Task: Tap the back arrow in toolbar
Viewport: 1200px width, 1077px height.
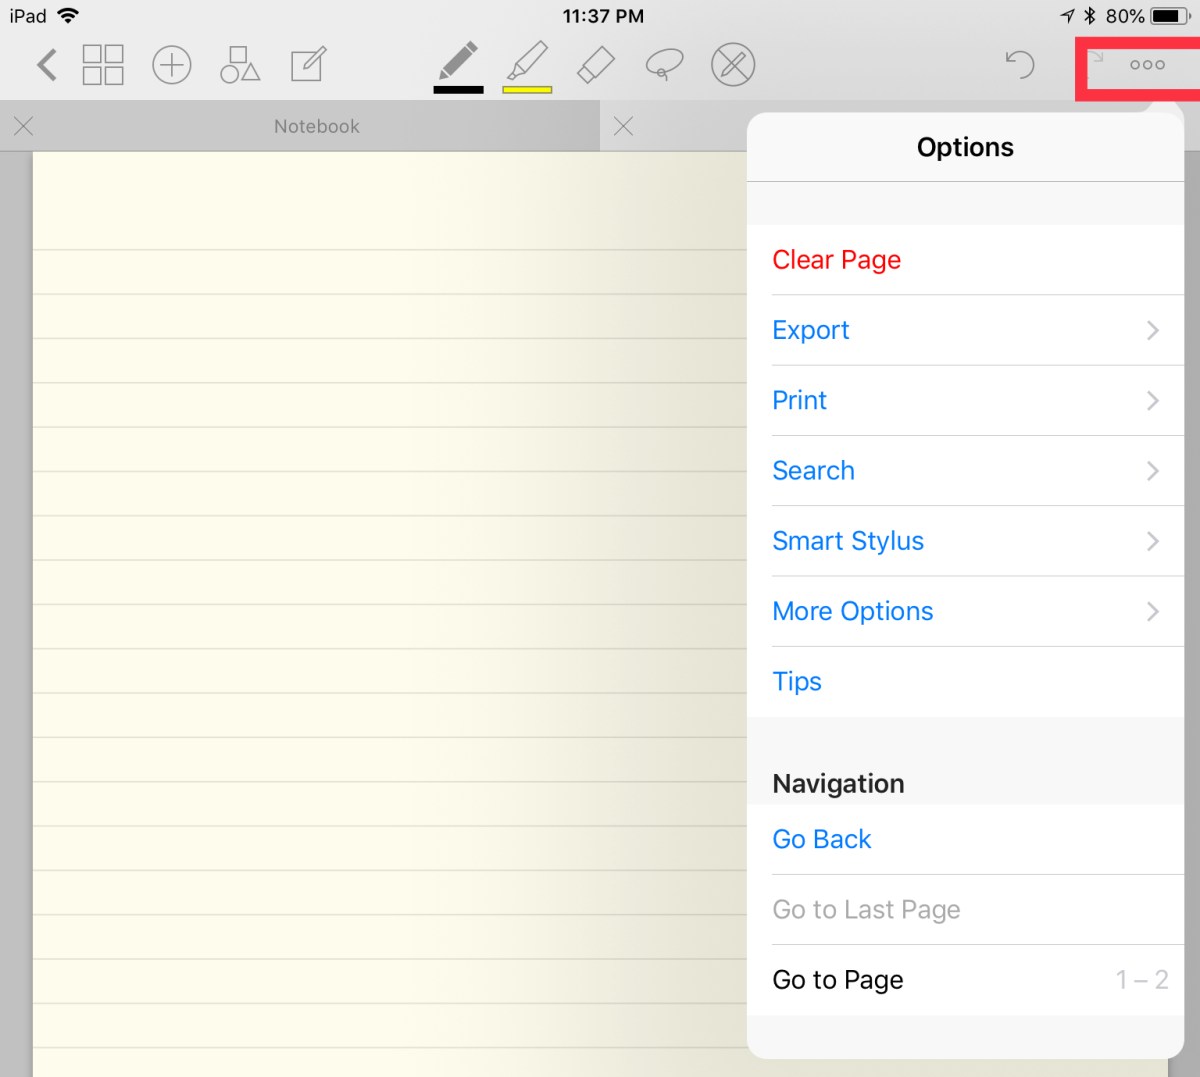Action: point(46,66)
